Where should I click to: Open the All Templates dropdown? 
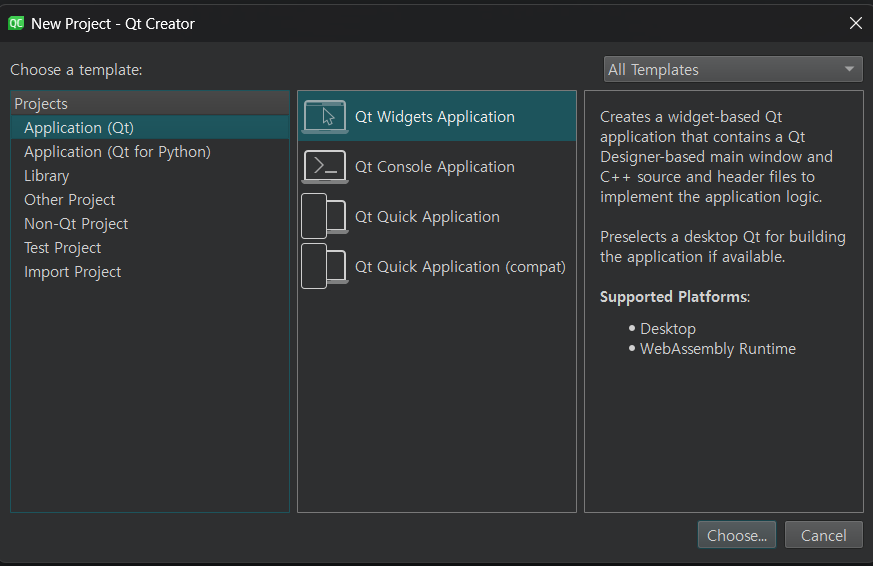click(733, 70)
